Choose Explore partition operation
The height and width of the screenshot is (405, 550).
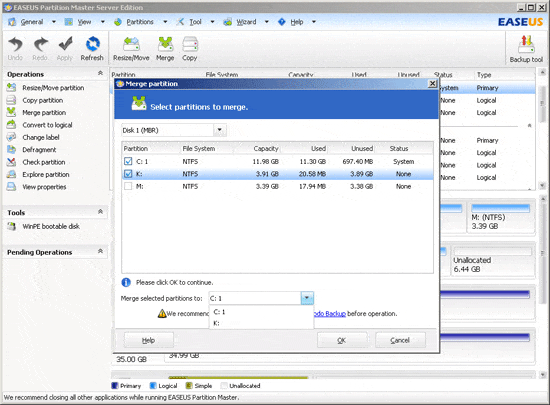[46, 174]
